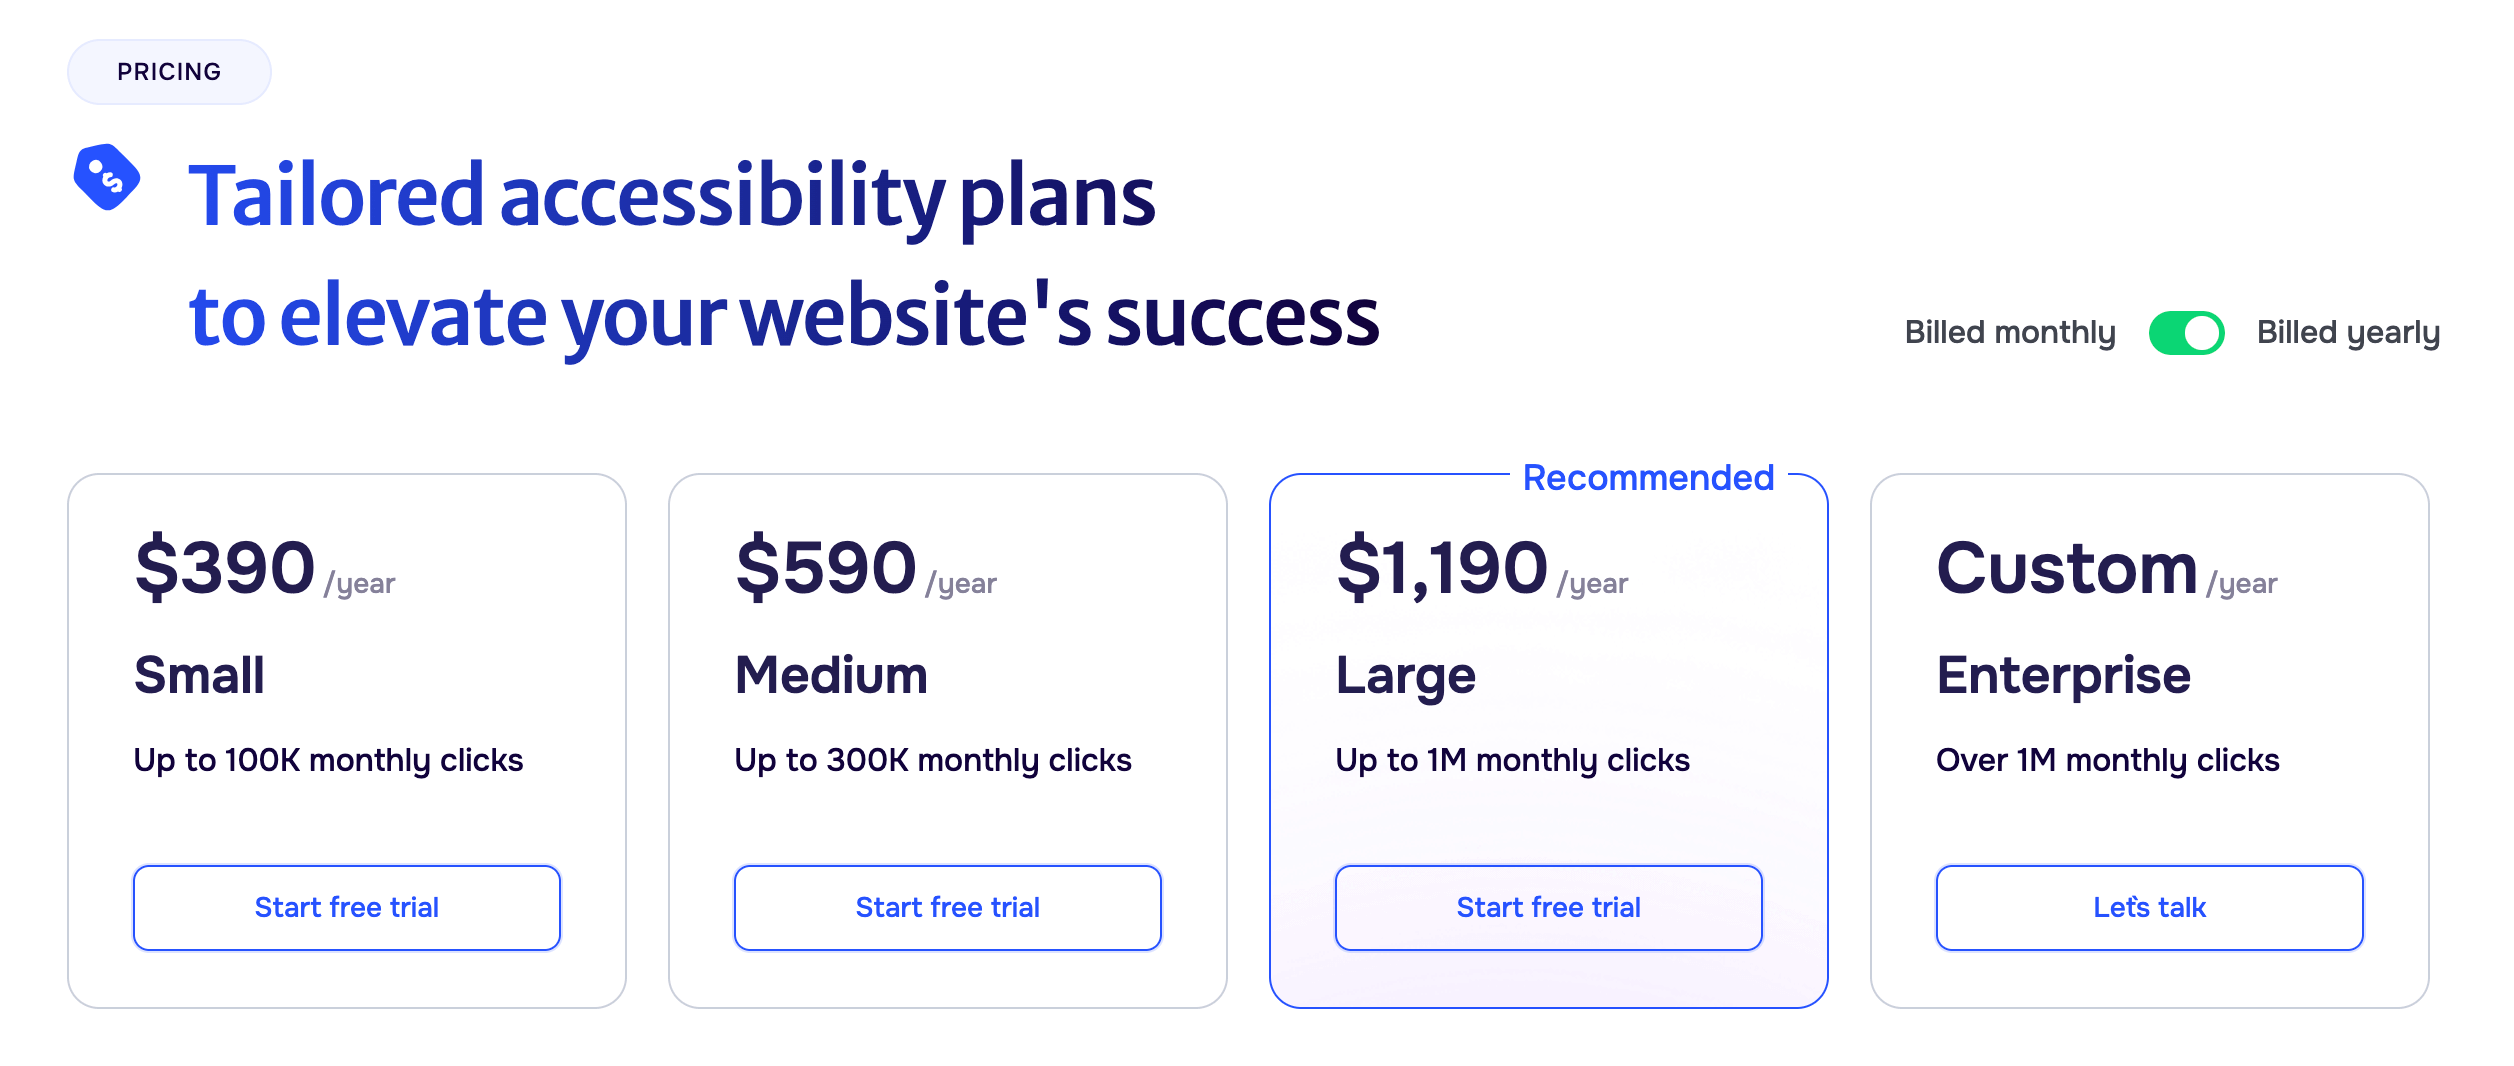Click the blue price tag icon
2514x1066 pixels.
(x=107, y=177)
